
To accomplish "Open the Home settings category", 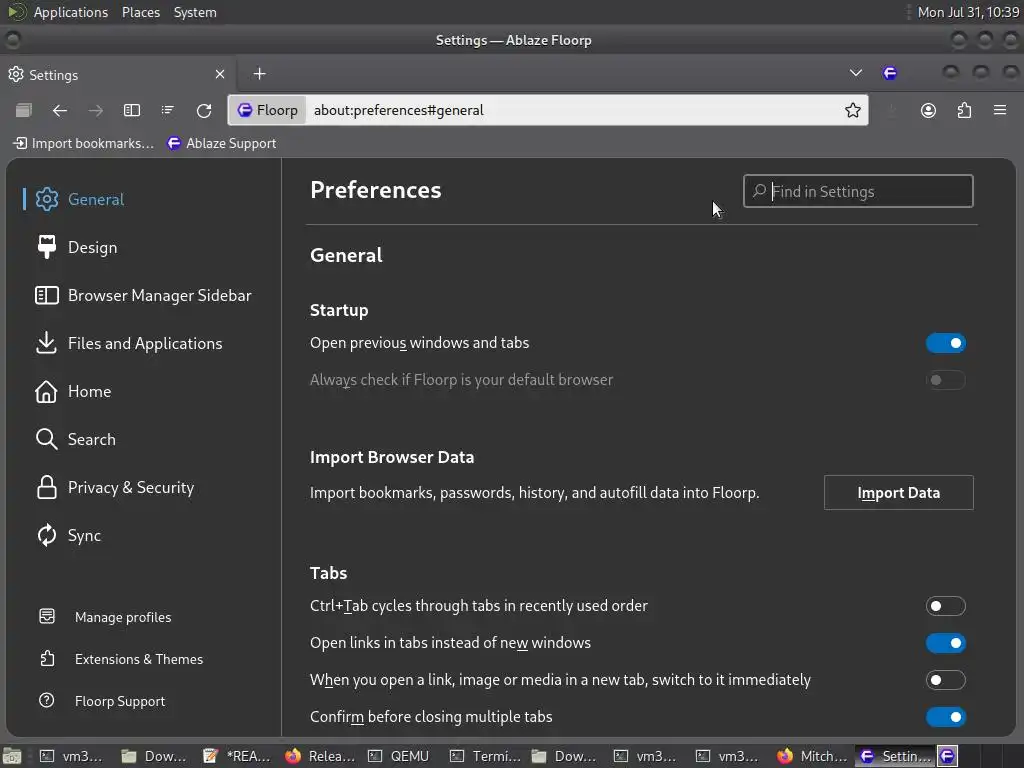I will click(x=73, y=391).
